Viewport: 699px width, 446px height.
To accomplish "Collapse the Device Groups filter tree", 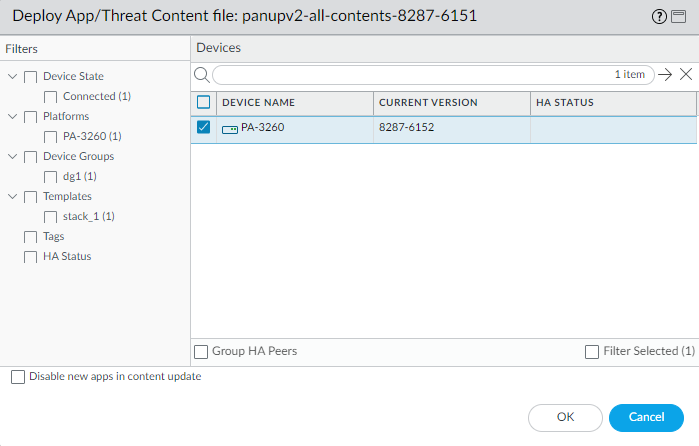I will [12, 157].
